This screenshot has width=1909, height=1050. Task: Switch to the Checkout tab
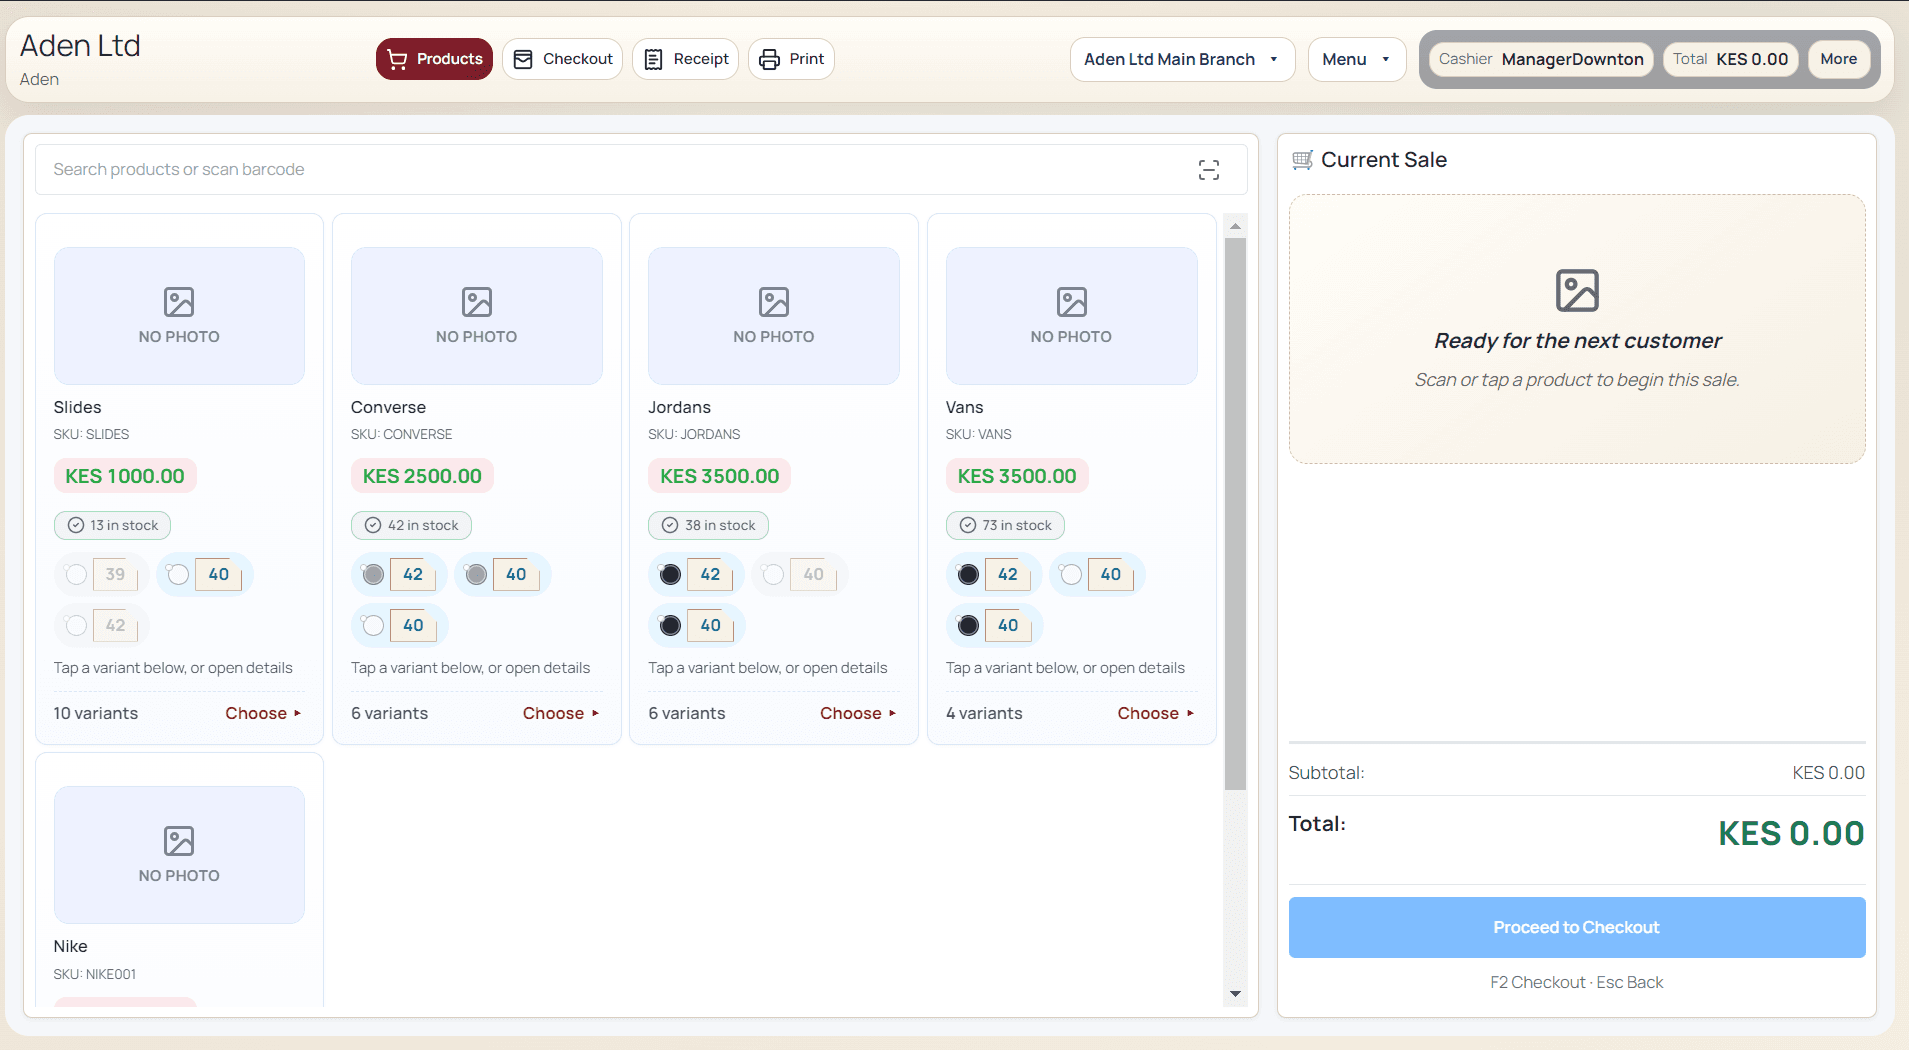coord(562,59)
